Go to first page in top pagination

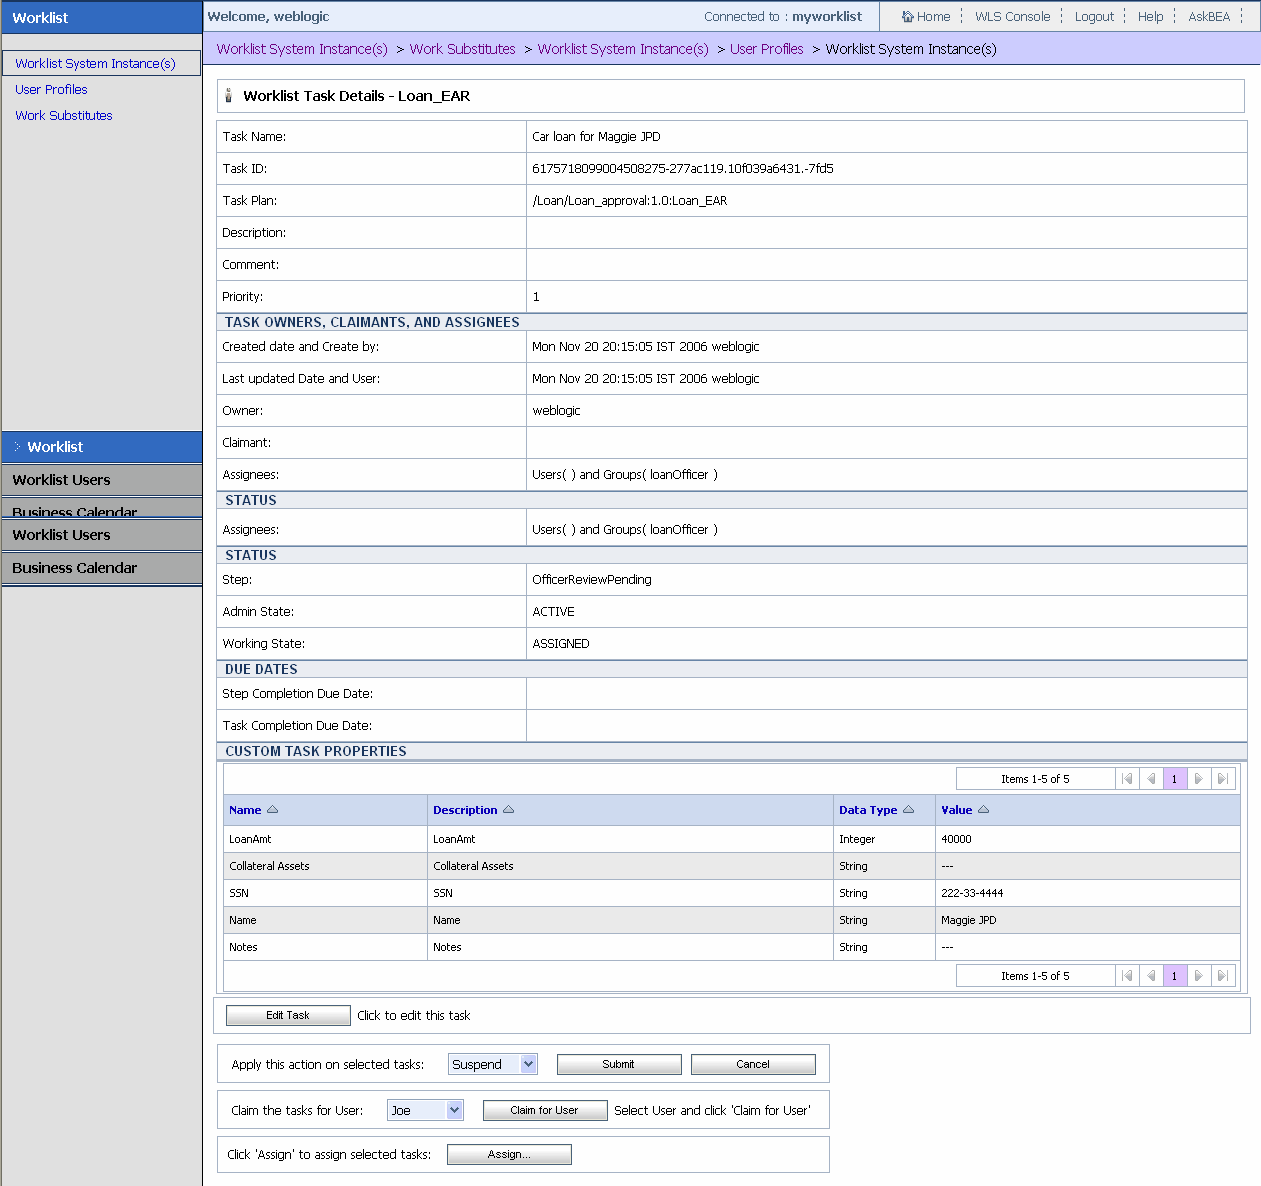click(1127, 779)
